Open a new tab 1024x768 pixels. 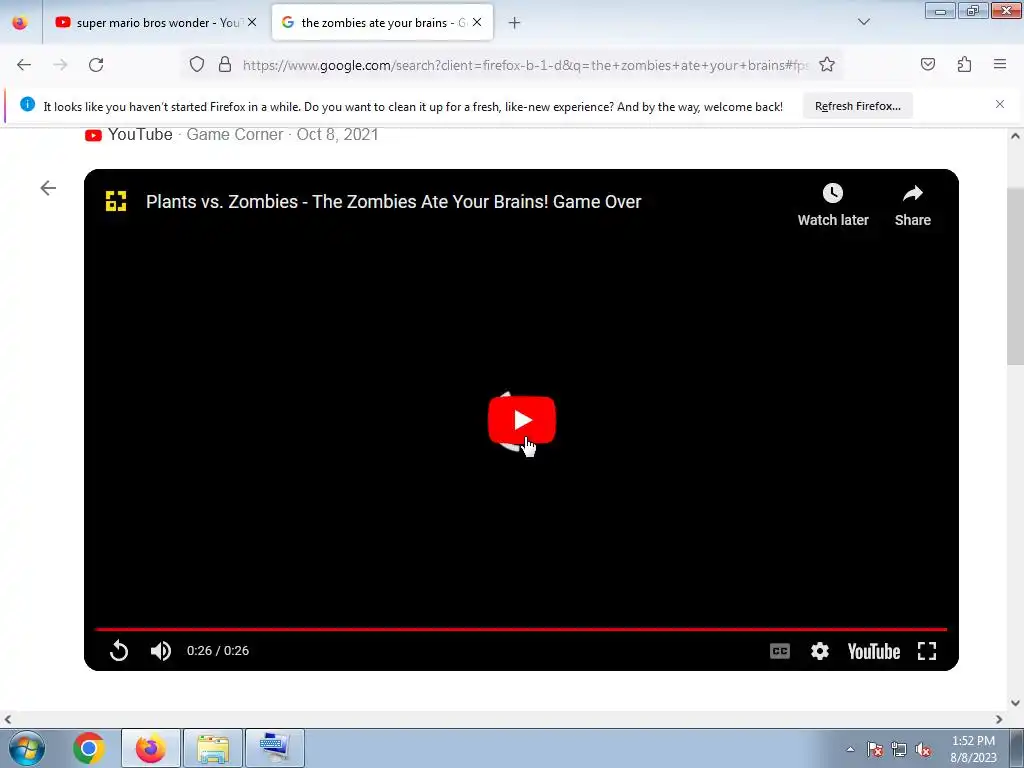pyautogui.click(x=515, y=23)
